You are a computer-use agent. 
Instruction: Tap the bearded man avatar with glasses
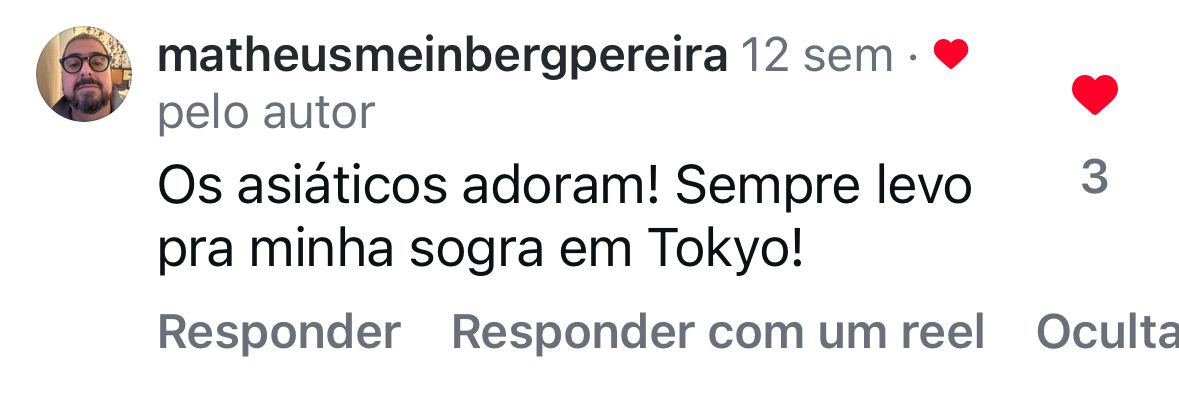point(84,75)
